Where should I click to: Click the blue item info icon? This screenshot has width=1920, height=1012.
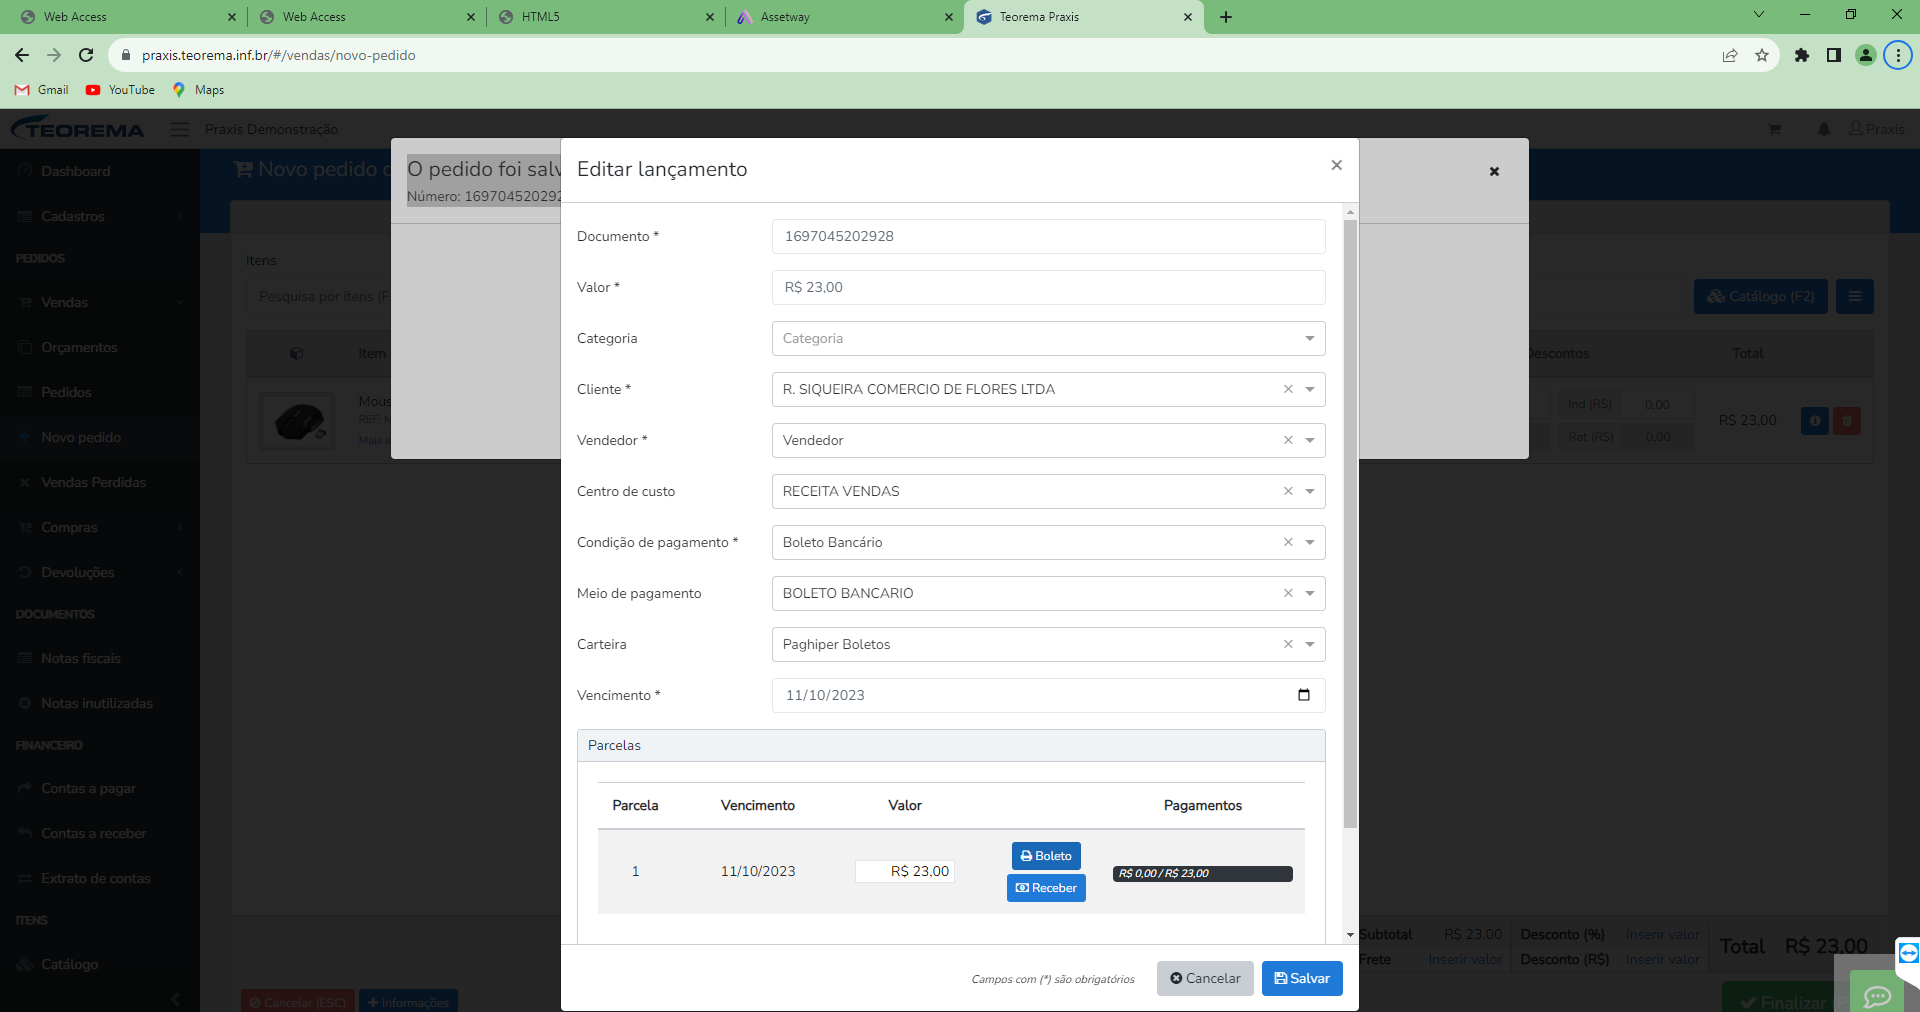point(1815,421)
